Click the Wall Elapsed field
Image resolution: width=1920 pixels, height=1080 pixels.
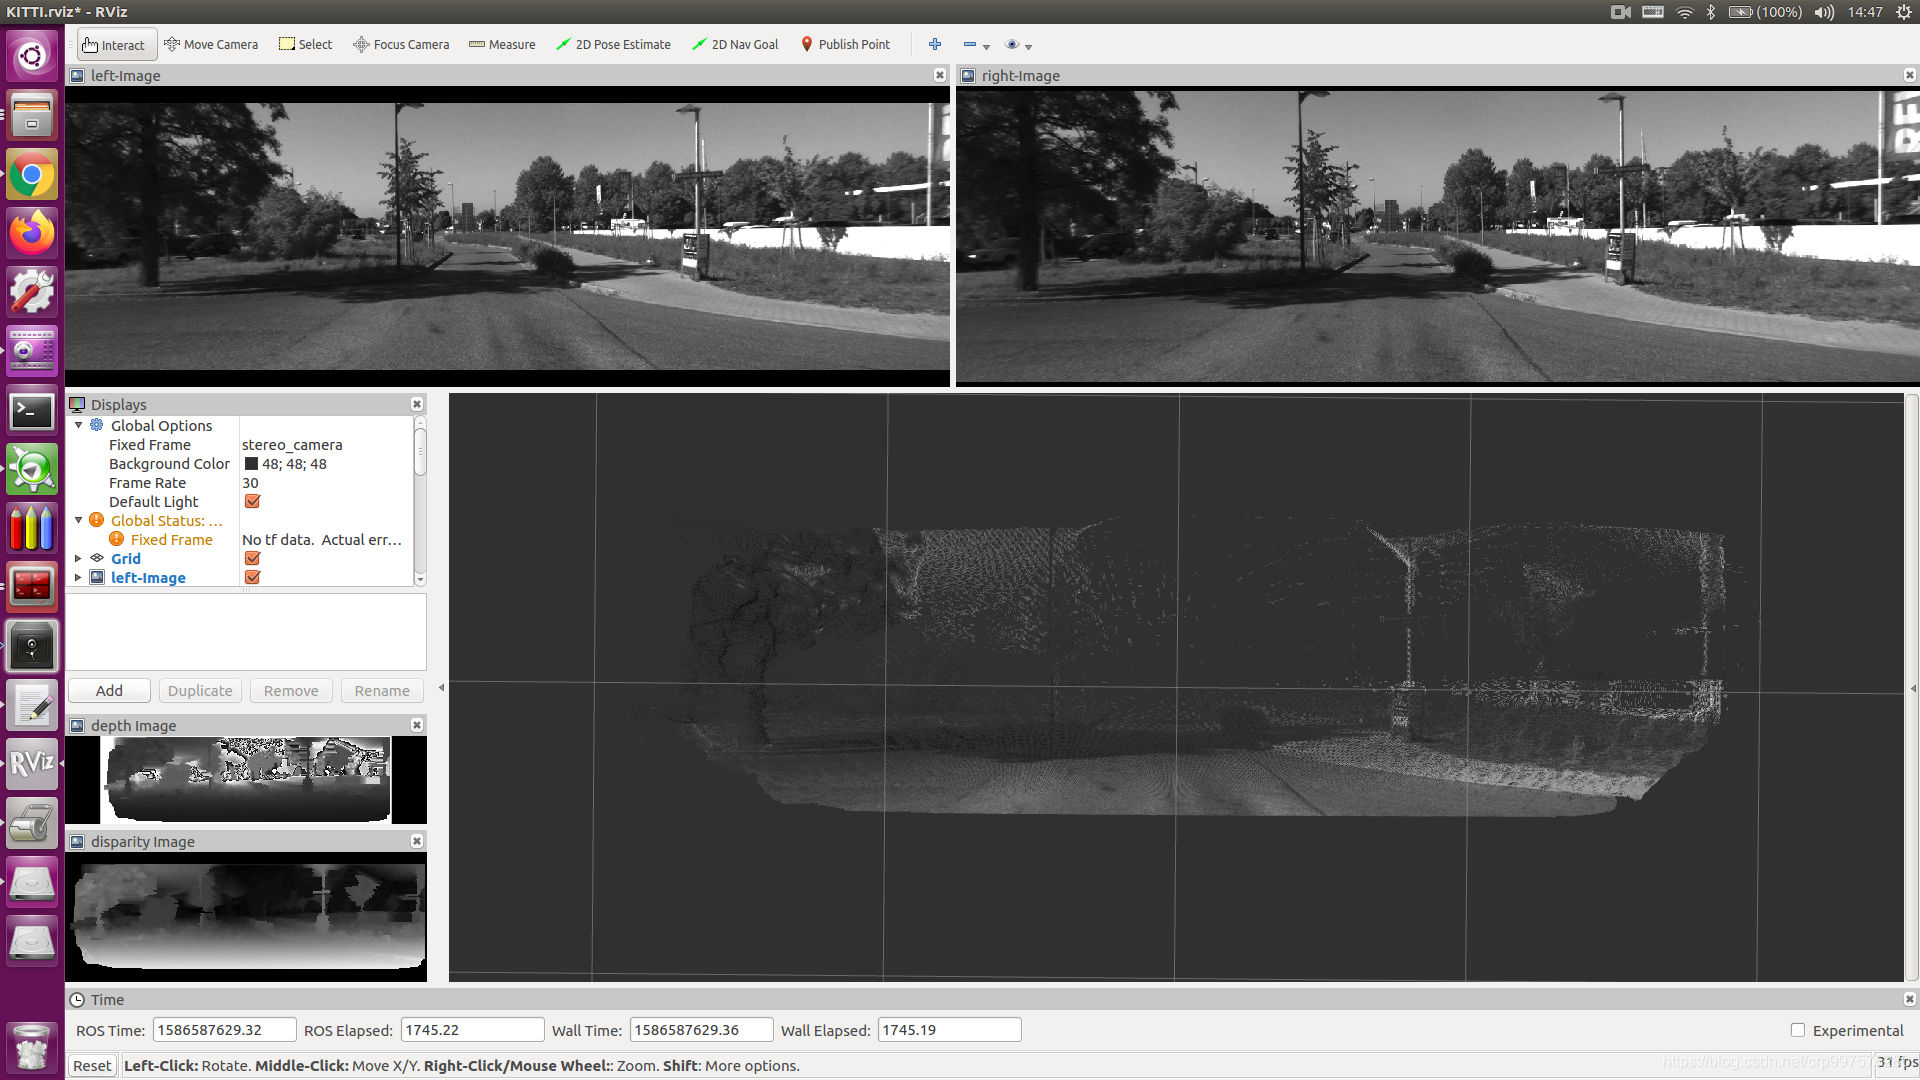coord(949,1030)
